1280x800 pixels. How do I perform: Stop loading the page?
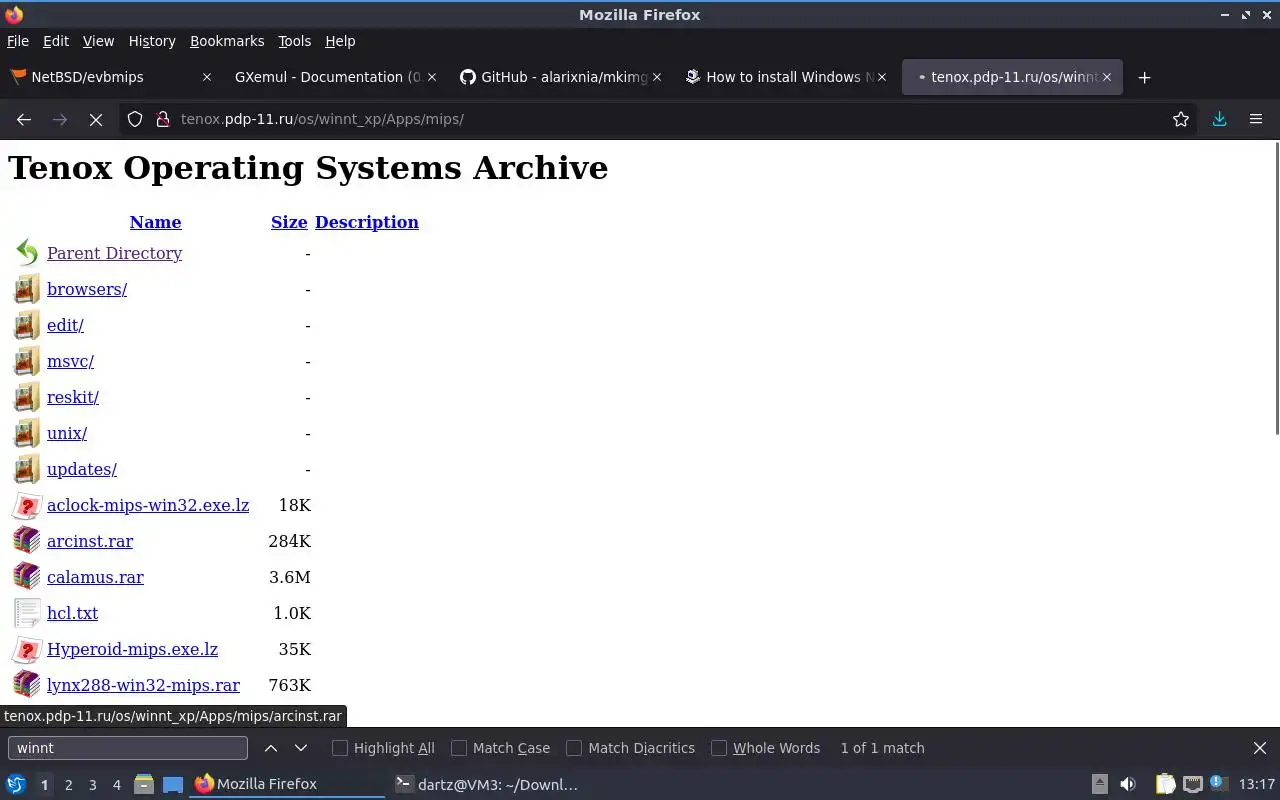96,119
